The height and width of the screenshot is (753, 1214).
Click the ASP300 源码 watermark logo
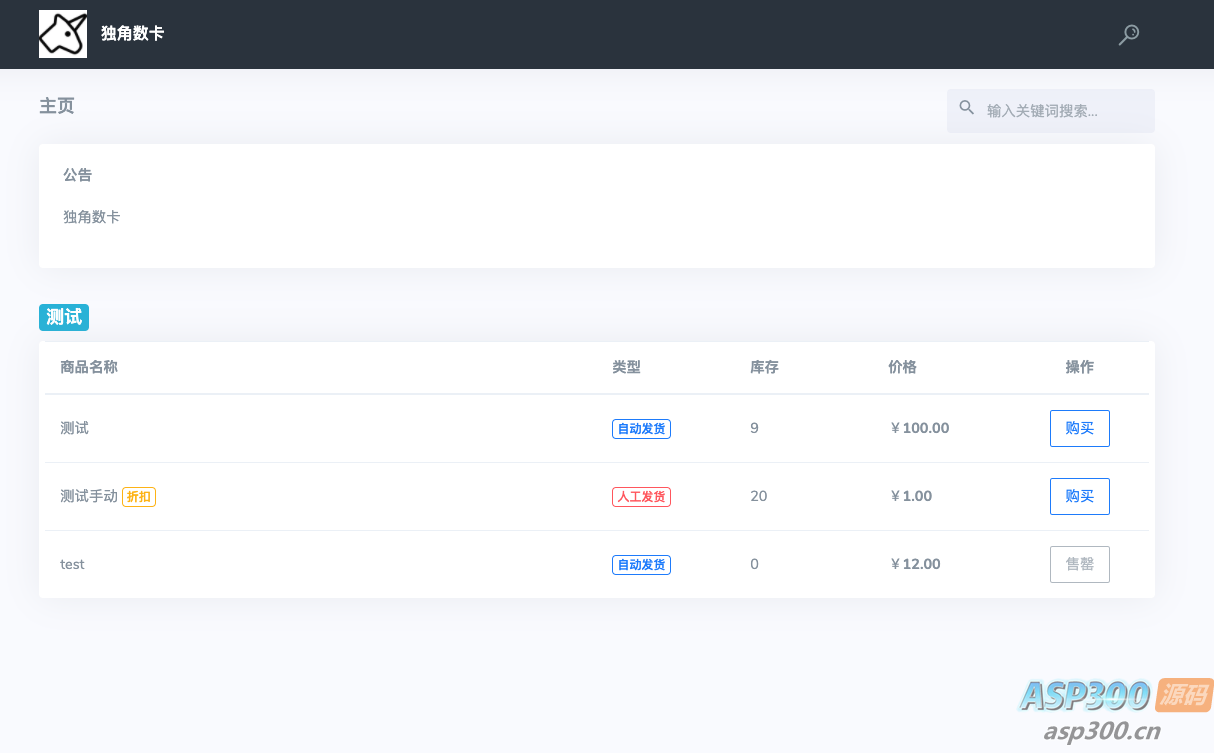click(x=1115, y=708)
